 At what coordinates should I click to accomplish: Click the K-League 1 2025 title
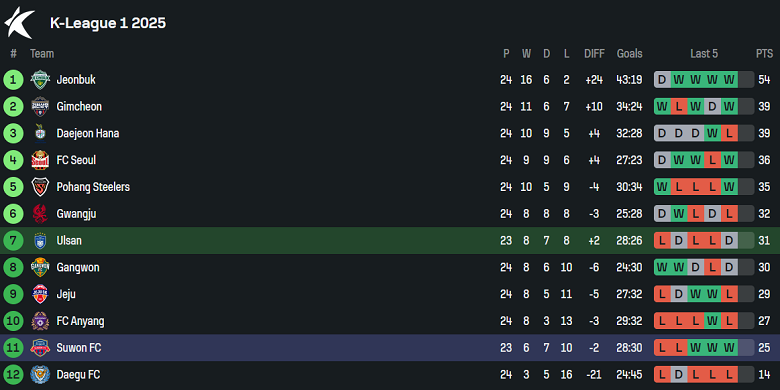(108, 23)
